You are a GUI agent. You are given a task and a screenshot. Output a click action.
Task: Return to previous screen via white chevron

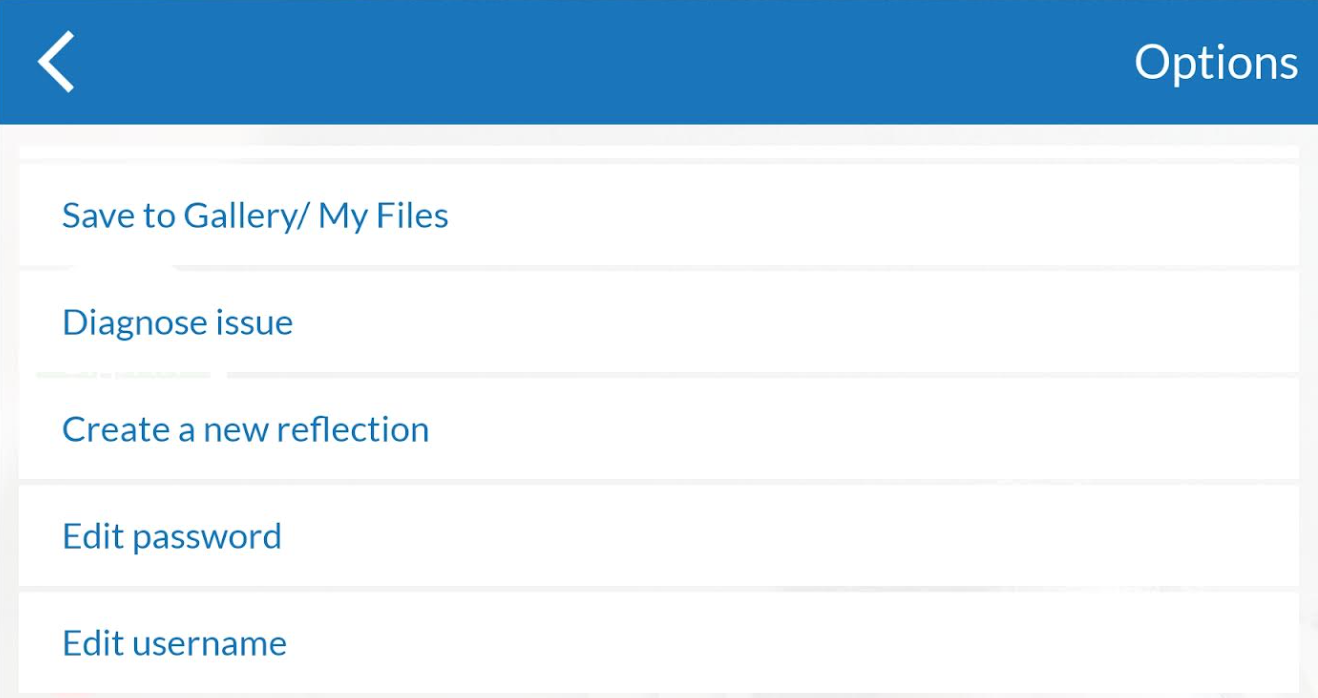click(x=57, y=62)
